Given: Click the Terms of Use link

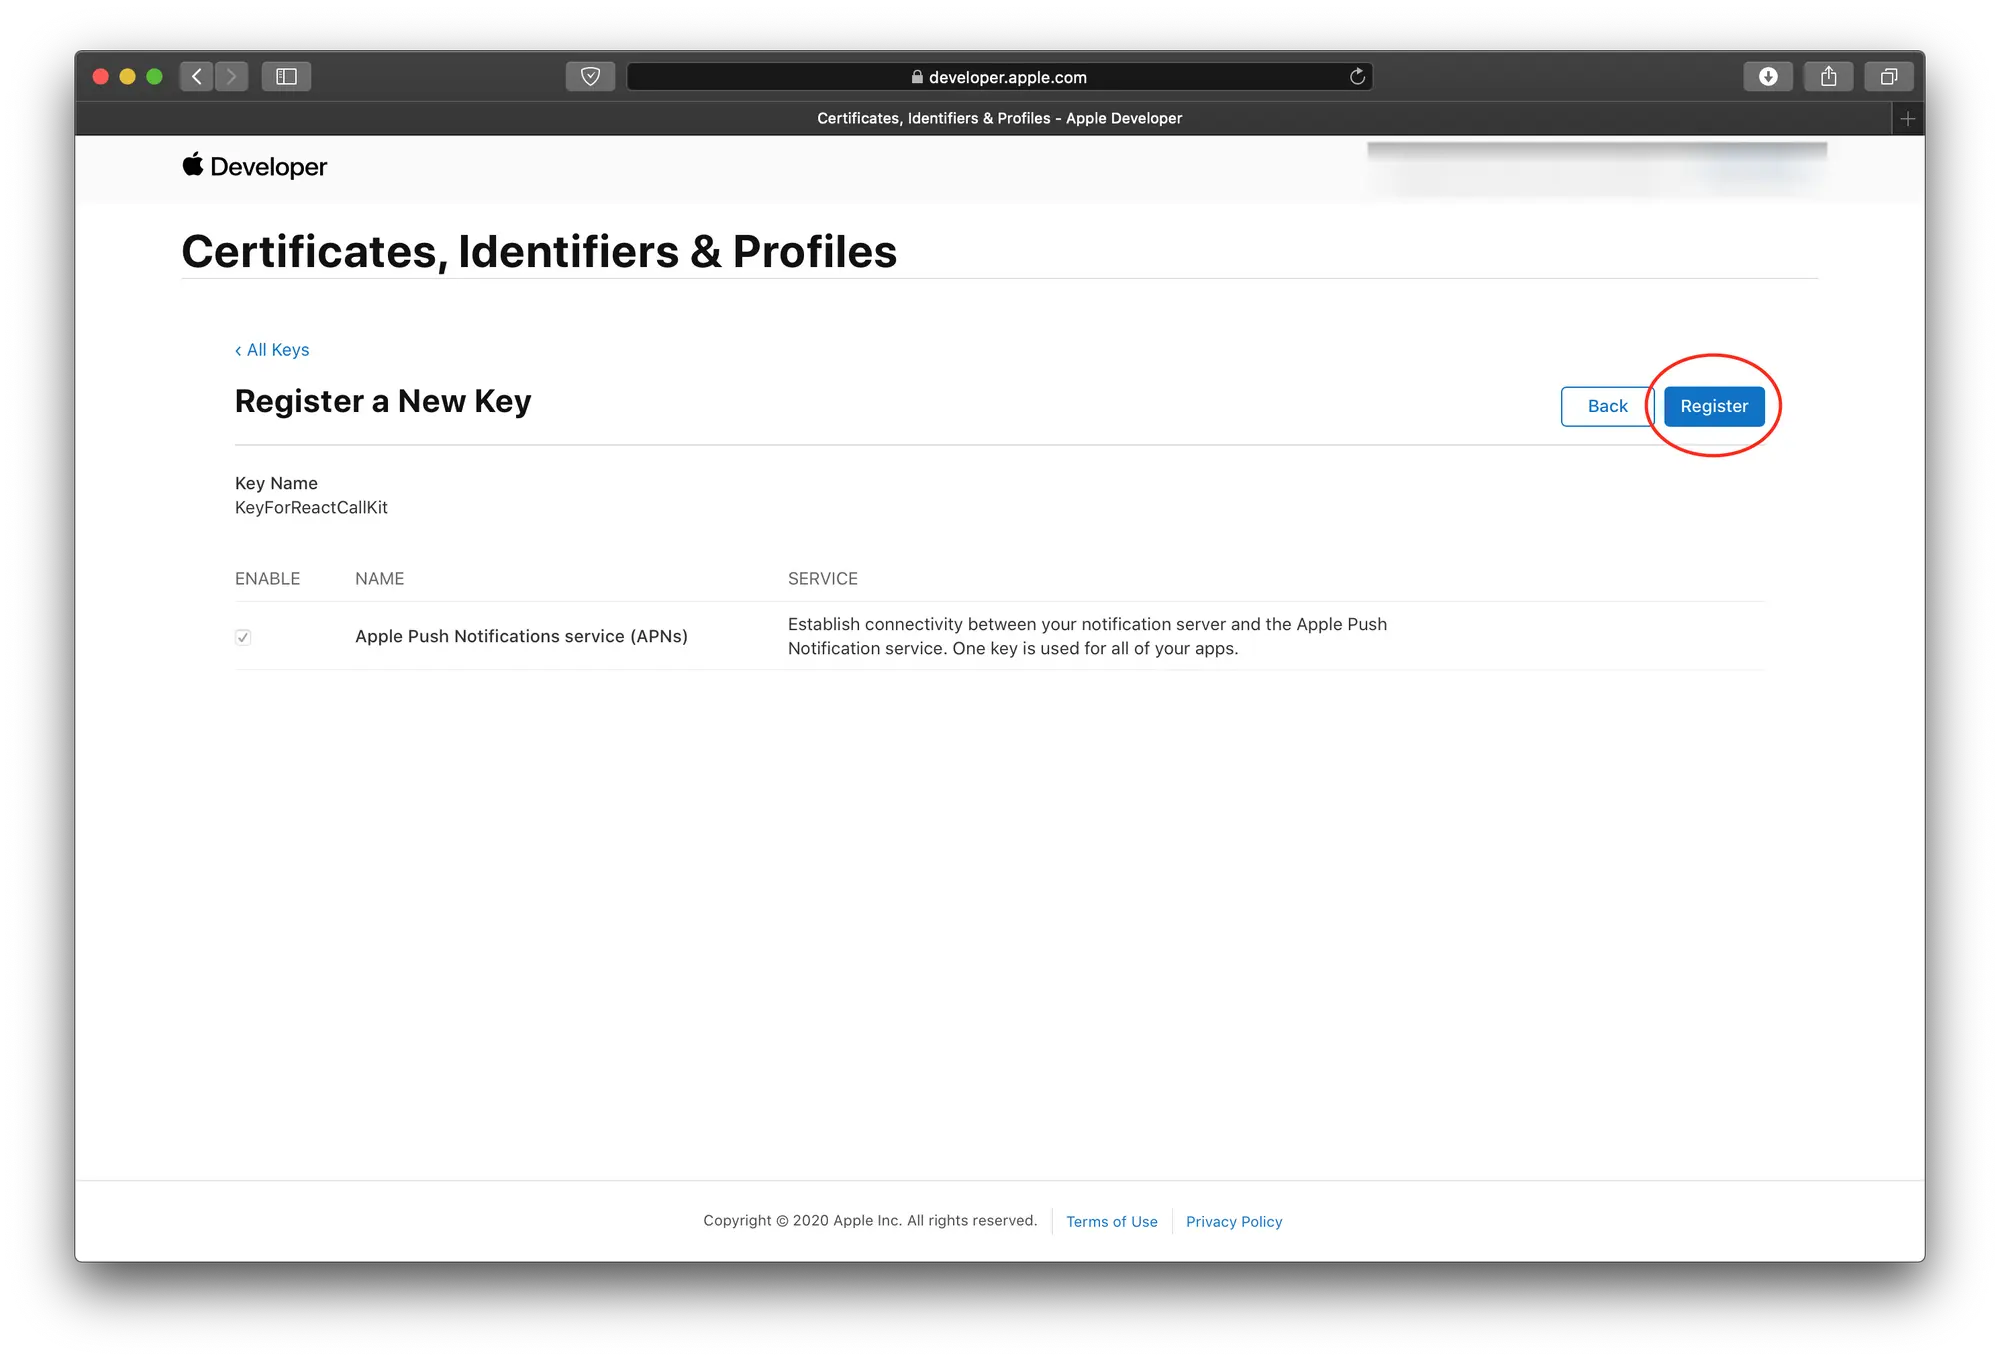Looking at the screenshot, I should coord(1110,1220).
